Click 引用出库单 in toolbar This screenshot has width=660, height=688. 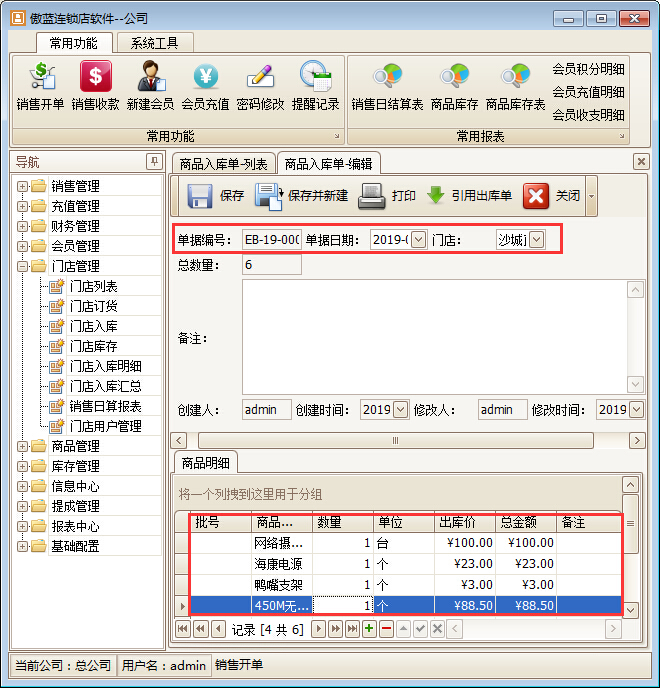pos(469,196)
